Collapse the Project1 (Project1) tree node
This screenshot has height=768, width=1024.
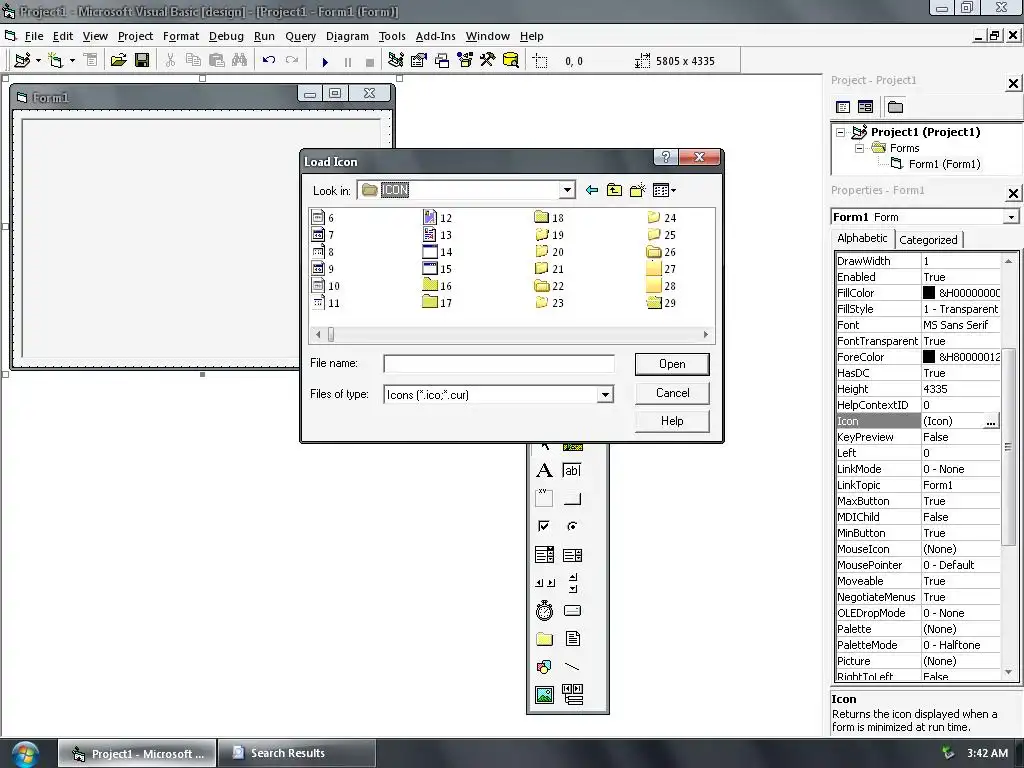pyautogui.click(x=841, y=132)
